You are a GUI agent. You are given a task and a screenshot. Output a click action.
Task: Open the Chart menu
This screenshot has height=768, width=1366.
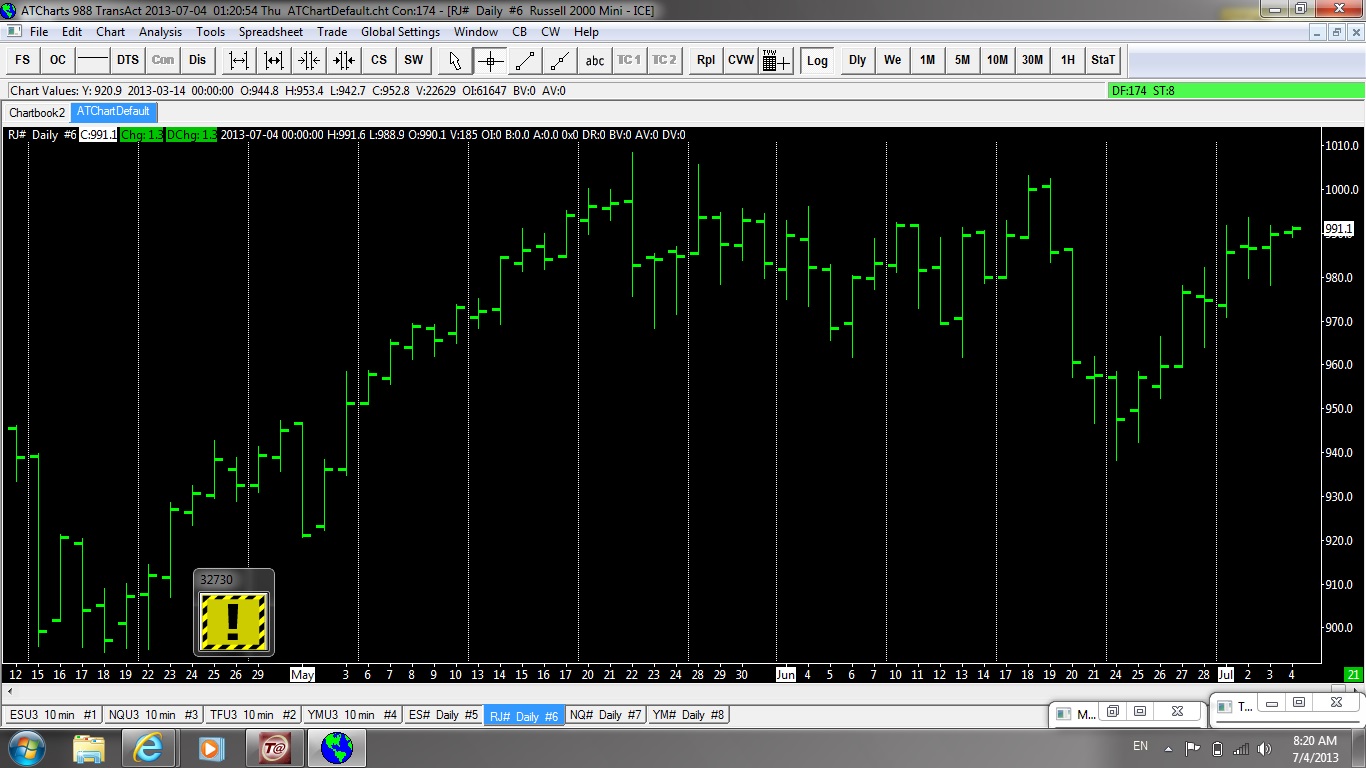(111, 32)
